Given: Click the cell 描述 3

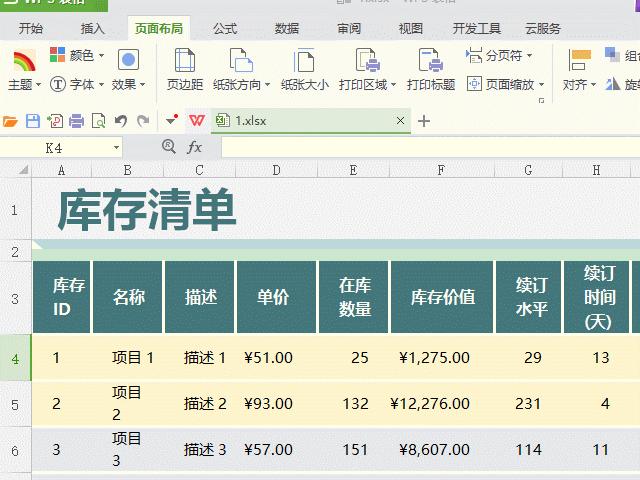Looking at the screenshot, I should coord(200,450).
